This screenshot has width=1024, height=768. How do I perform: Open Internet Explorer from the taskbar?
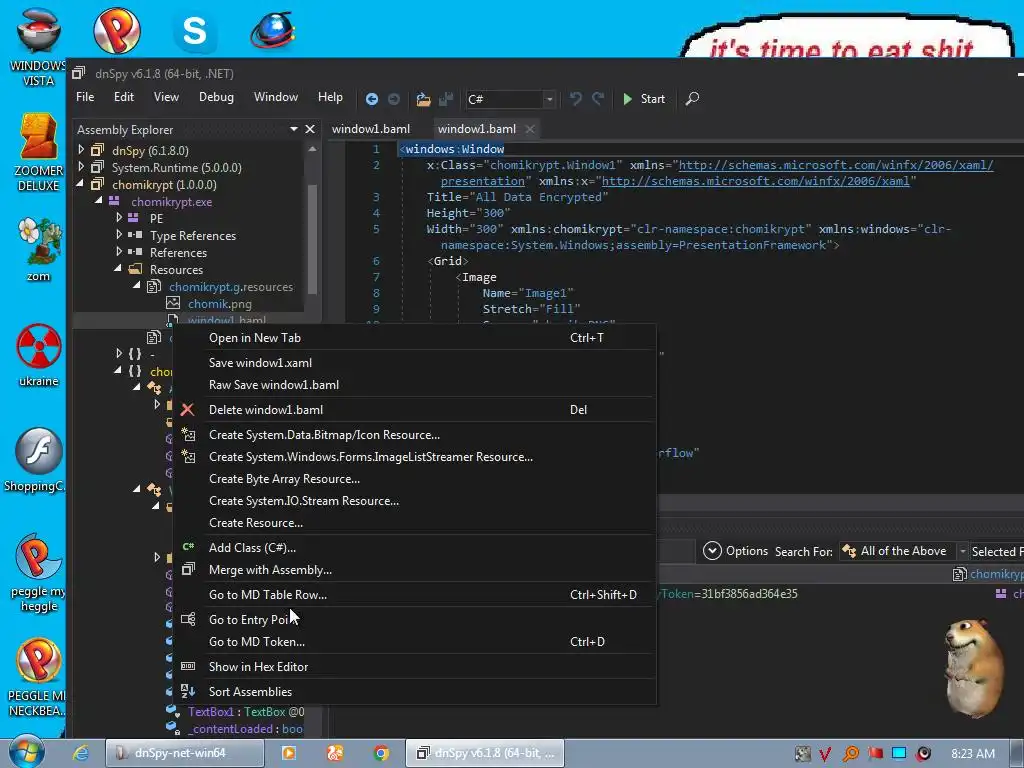[80, 753]
